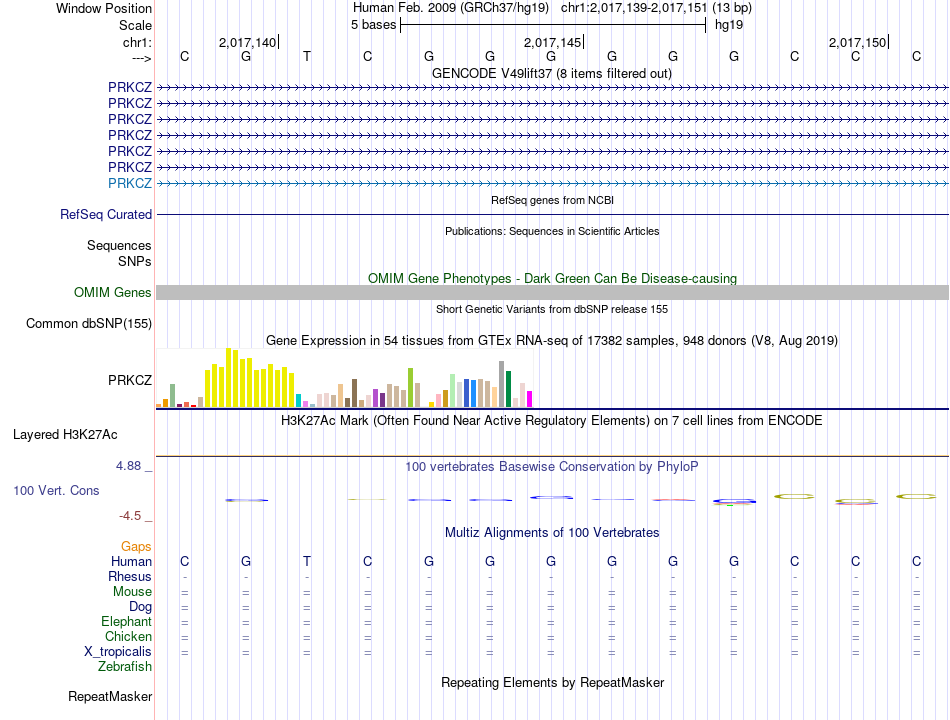The width and height of the screenshot is (950, 720).
Task: Click the T base in the Human alignment row
Action: pos(307,561)
